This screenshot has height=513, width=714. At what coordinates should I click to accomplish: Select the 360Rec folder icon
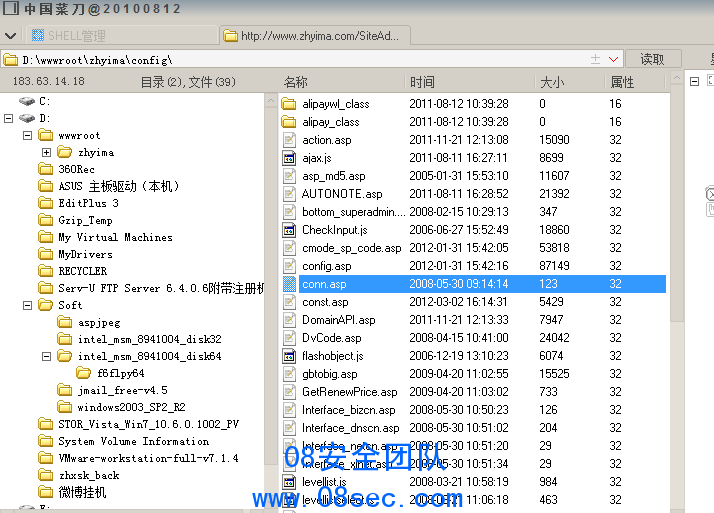tap(46, 169)
